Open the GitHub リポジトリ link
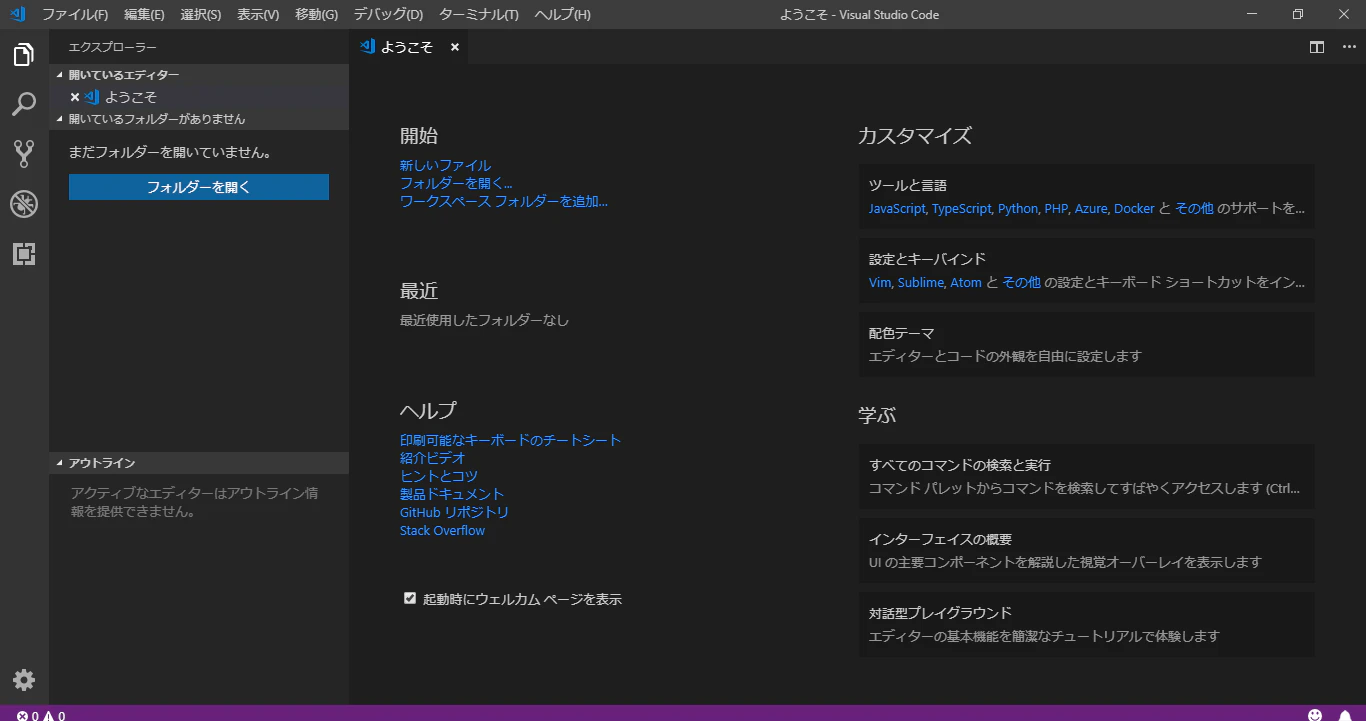This screenshot has width=1366, height=721. pyautogui.click(x=454, y=512)
